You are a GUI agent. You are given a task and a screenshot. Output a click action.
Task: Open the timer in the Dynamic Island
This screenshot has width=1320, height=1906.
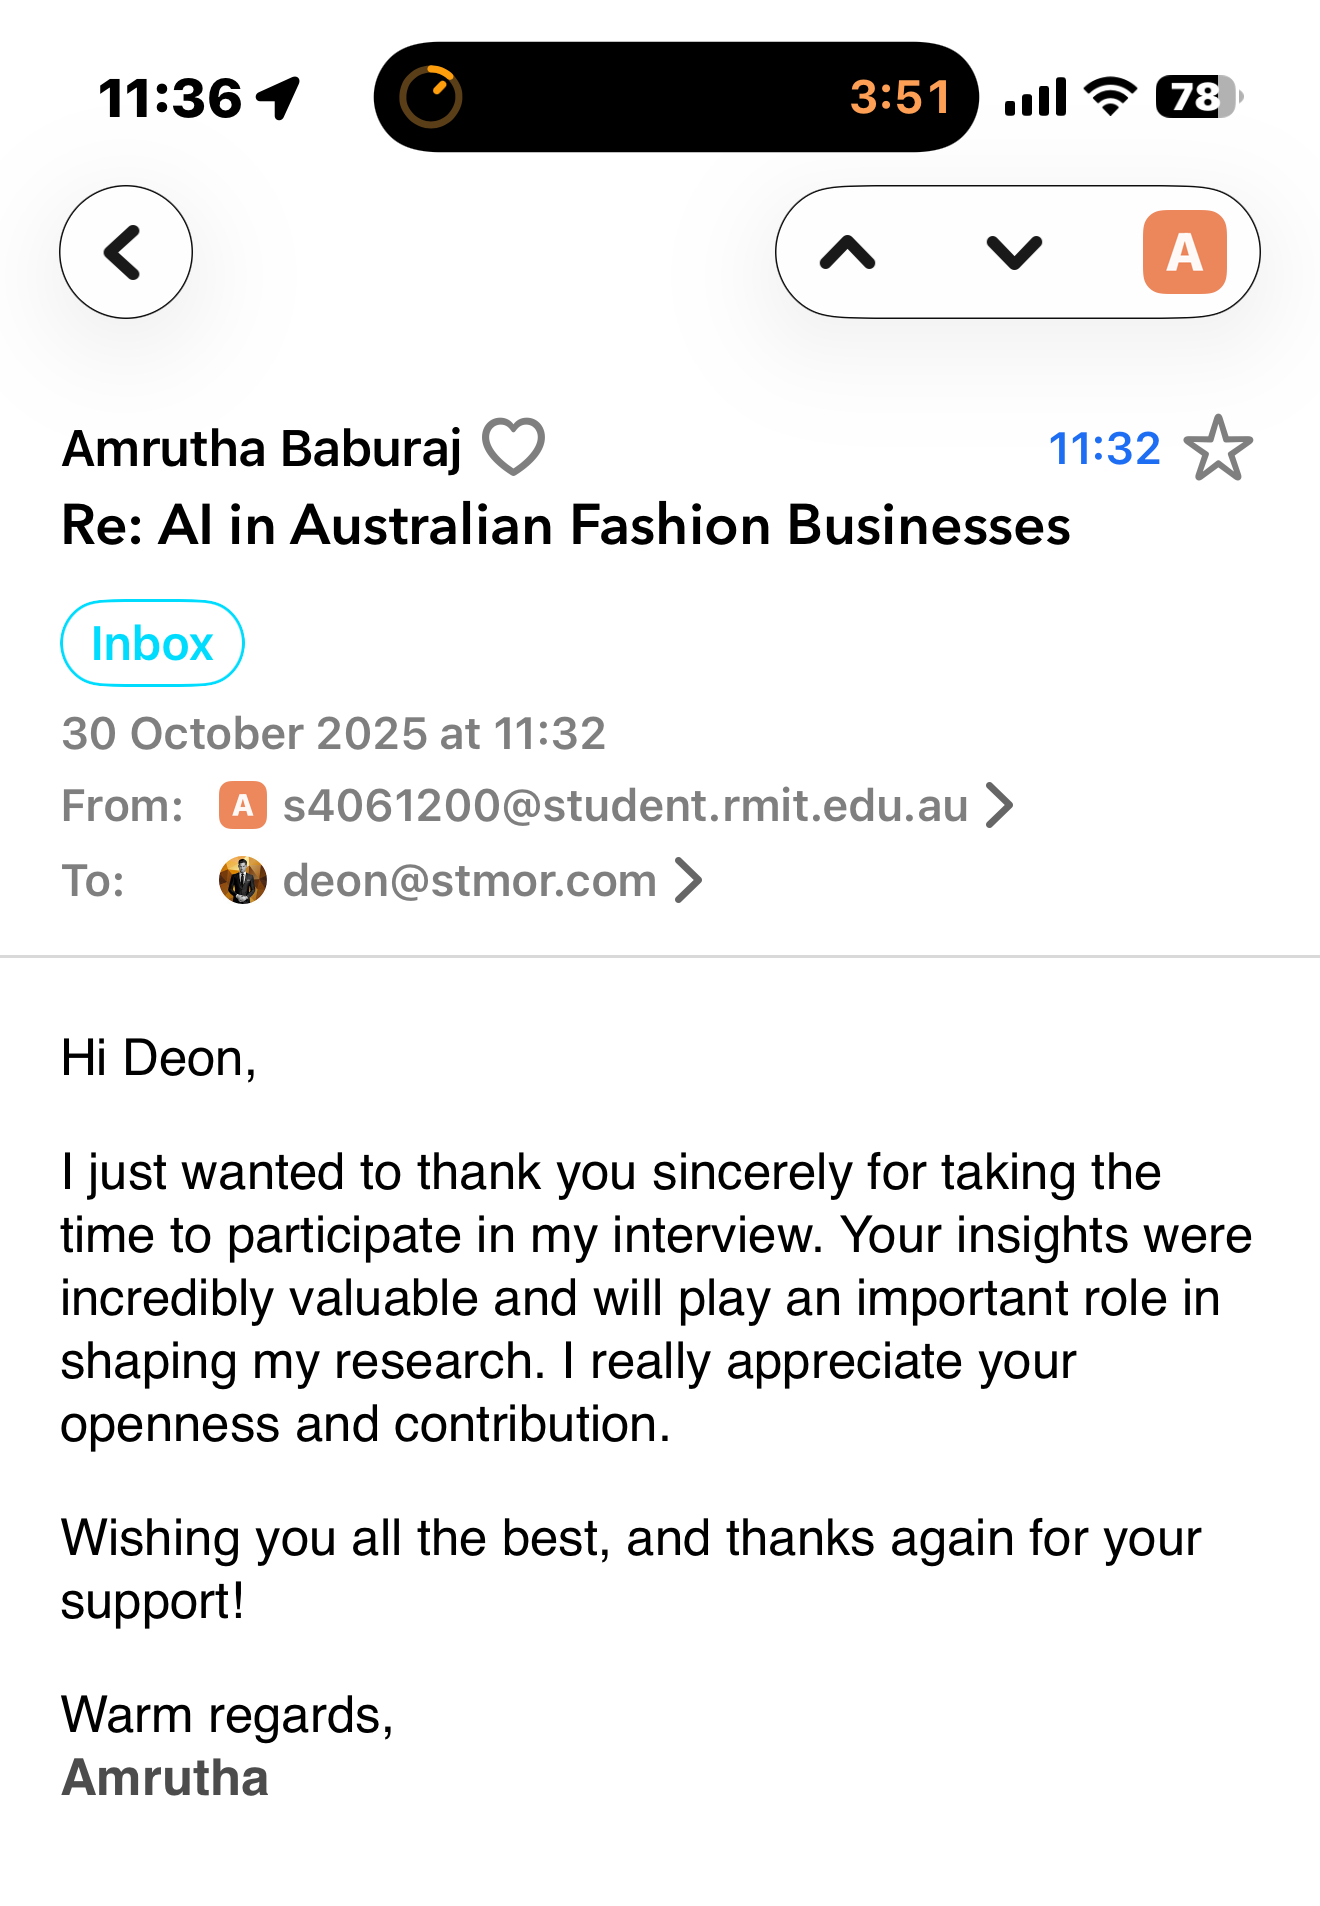(x=676, y=97)
